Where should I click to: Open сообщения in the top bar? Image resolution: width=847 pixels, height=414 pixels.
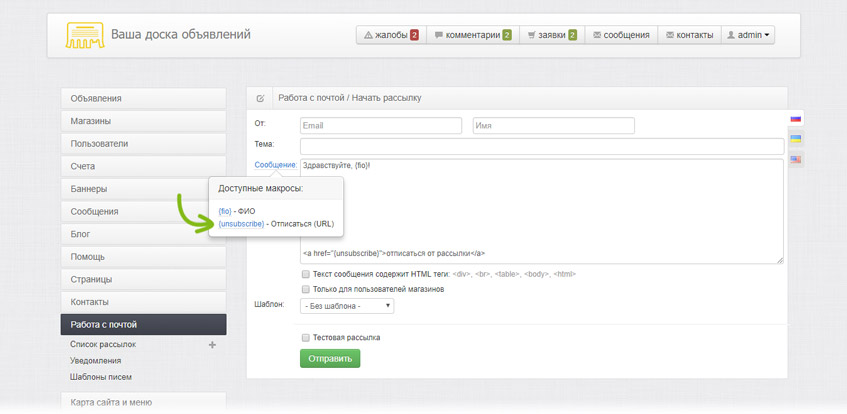coord(621,35)
